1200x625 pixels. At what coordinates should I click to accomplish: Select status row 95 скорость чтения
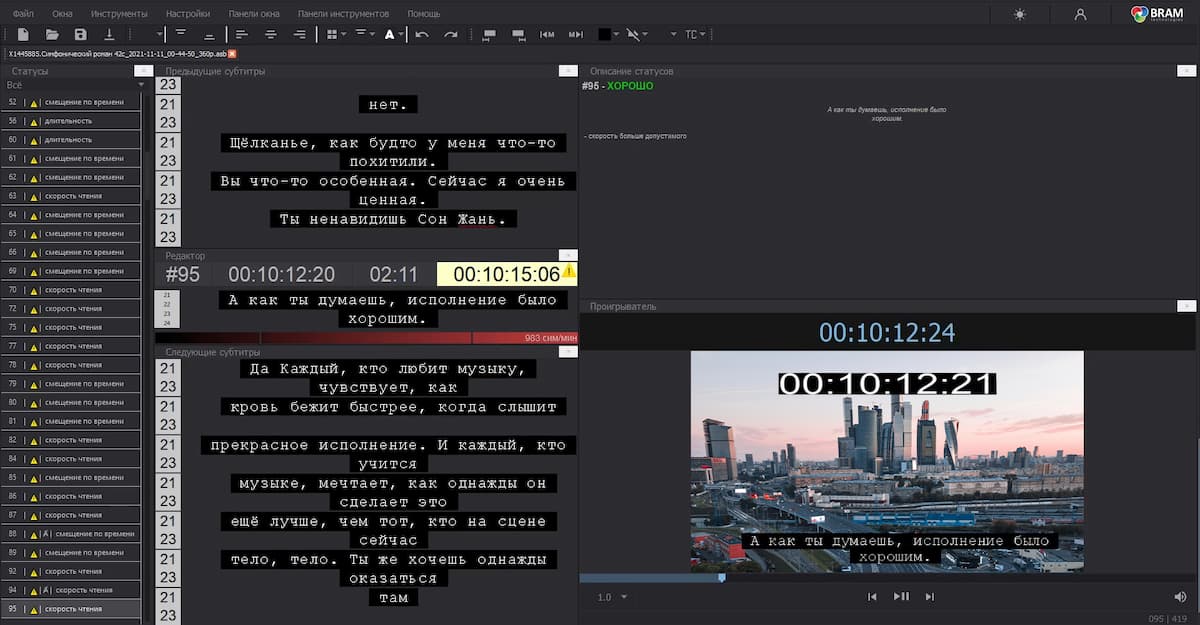pos(70,609)
